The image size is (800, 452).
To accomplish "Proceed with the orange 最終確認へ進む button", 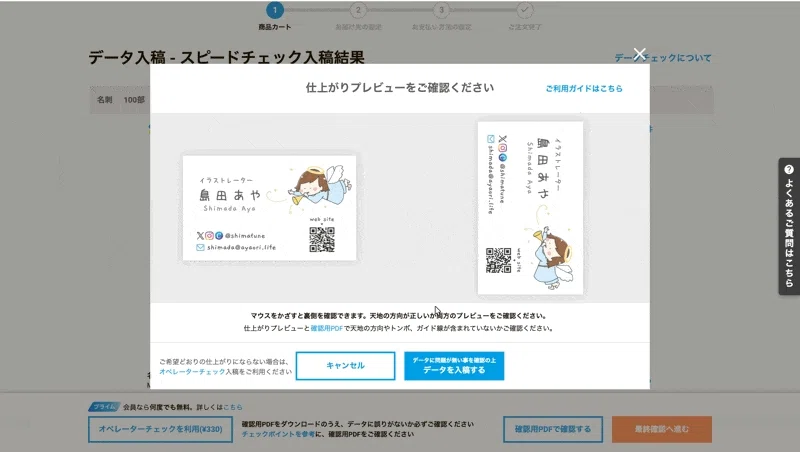I will pos(662,430).
